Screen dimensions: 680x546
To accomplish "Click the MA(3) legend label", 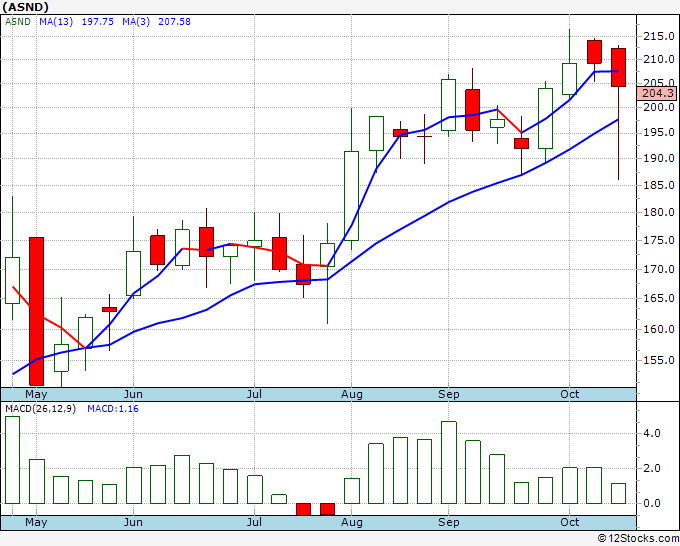I will click(x=136, y=22).
